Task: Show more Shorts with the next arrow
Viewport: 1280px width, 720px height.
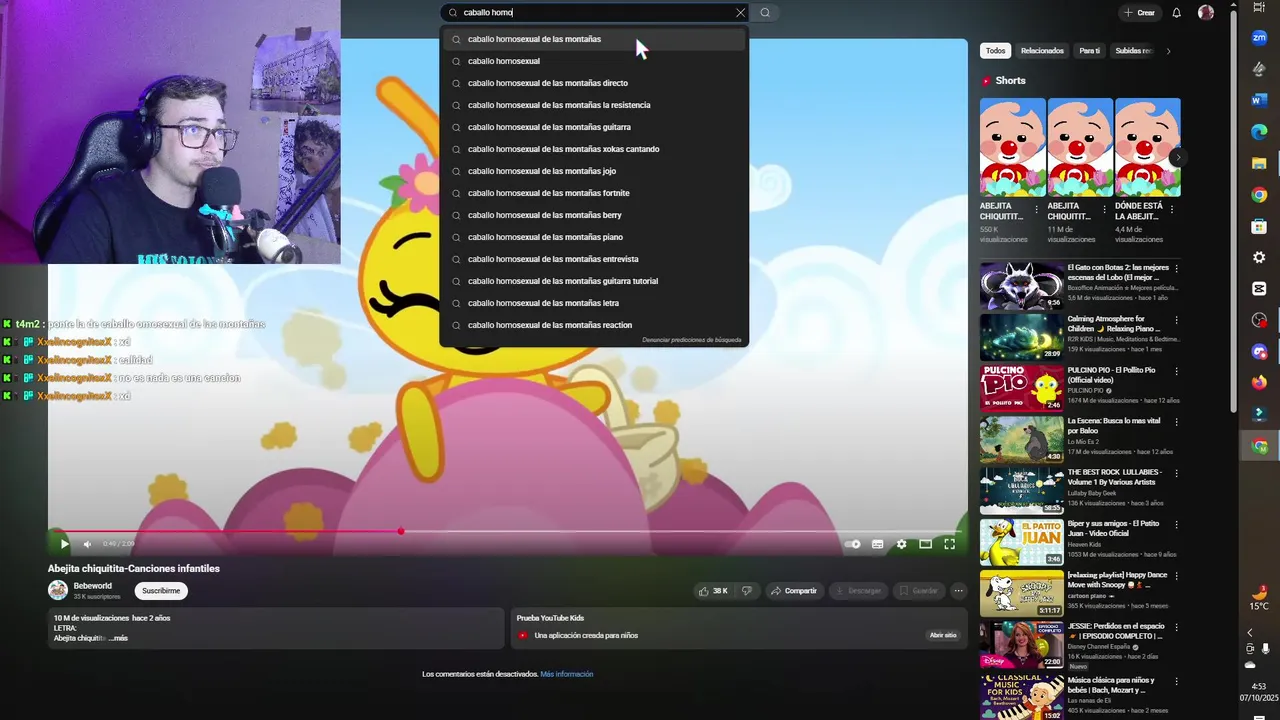Action: click(1178, 157)
